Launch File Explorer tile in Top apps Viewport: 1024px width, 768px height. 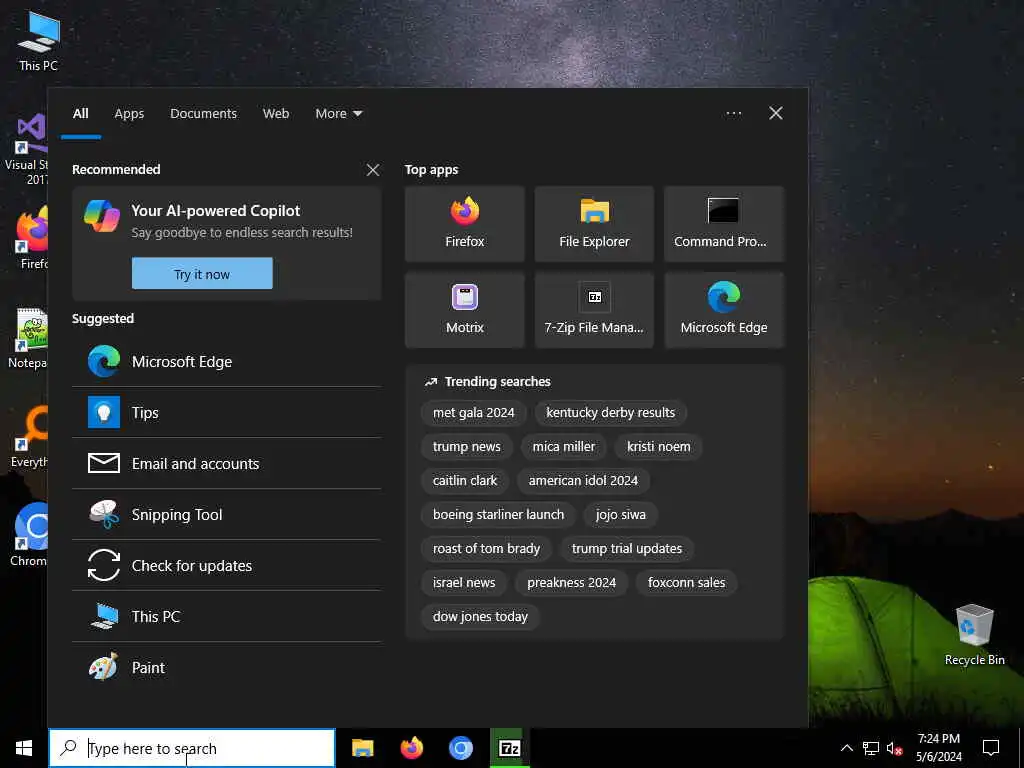point(594,224)
